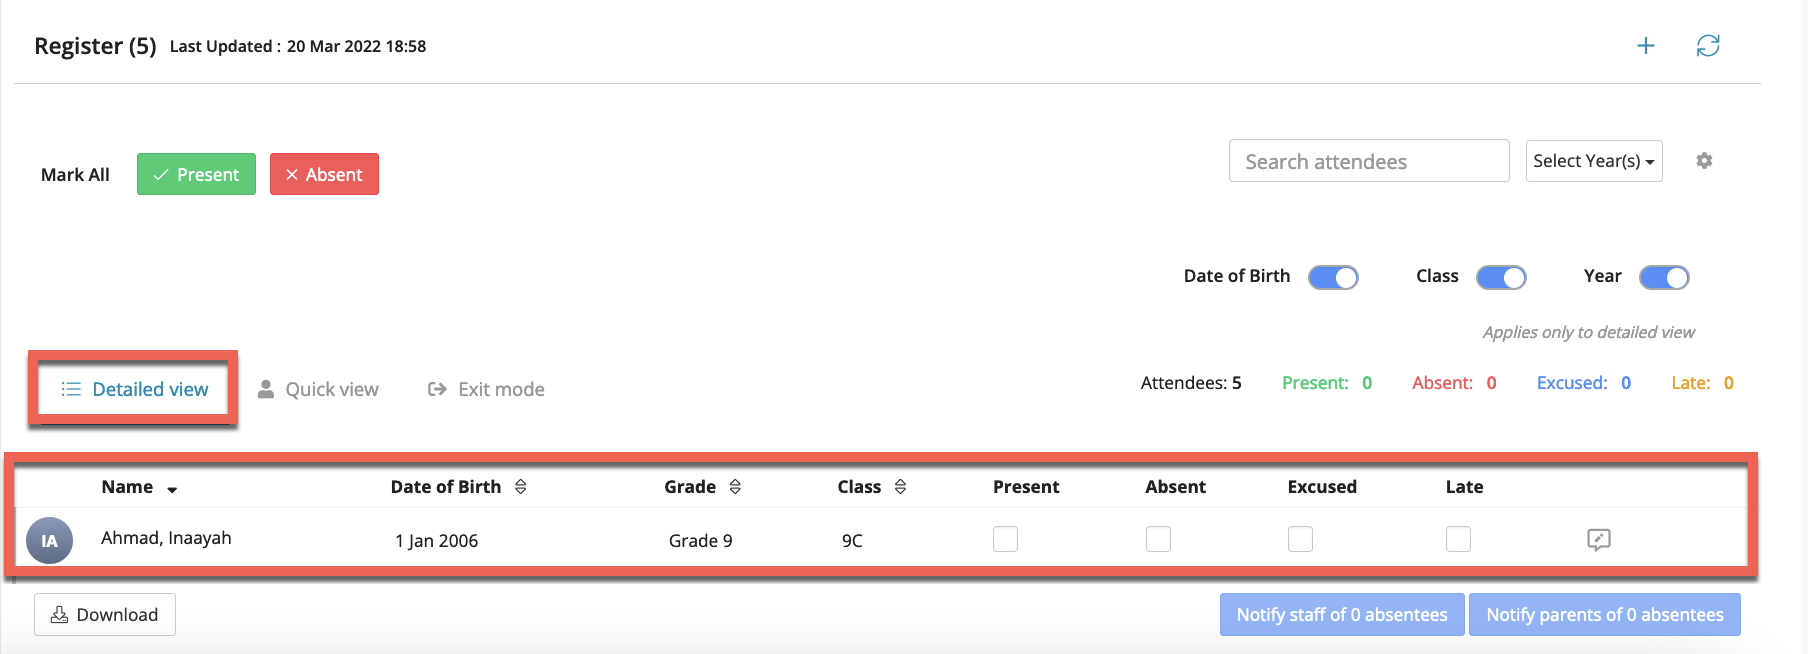This screenshot has height=654, width=1808.
Task: Open the Select Year(s) dropdown
Action: (x=1593, y=161)
